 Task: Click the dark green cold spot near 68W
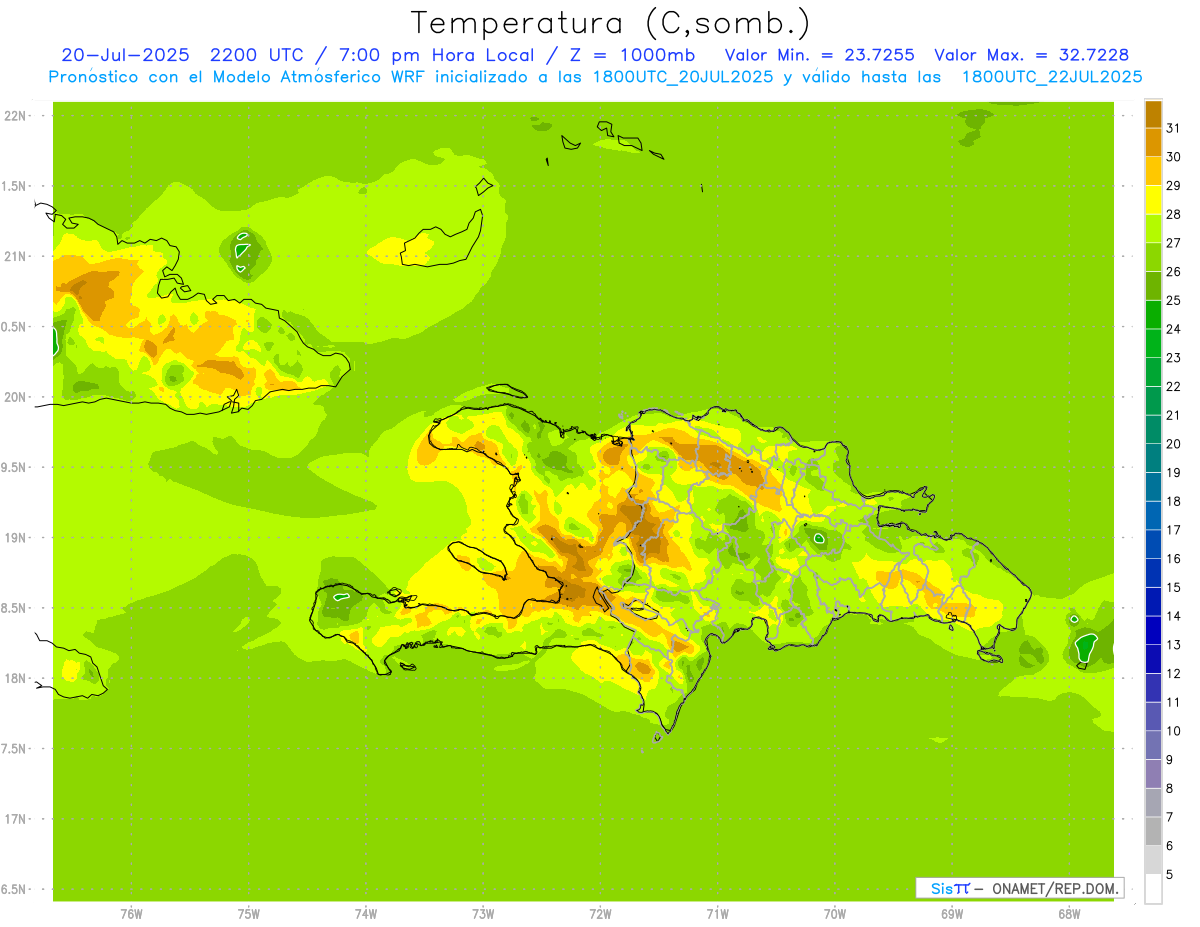(x=1086, y=650)
